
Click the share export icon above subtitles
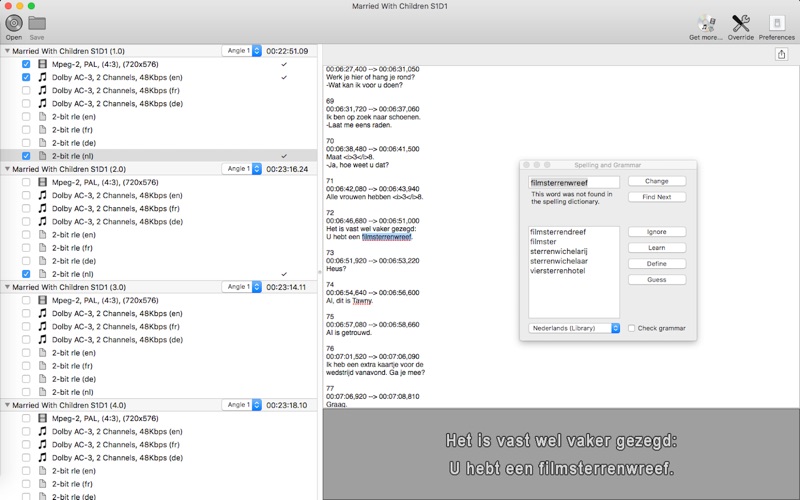tap(781, 54)
